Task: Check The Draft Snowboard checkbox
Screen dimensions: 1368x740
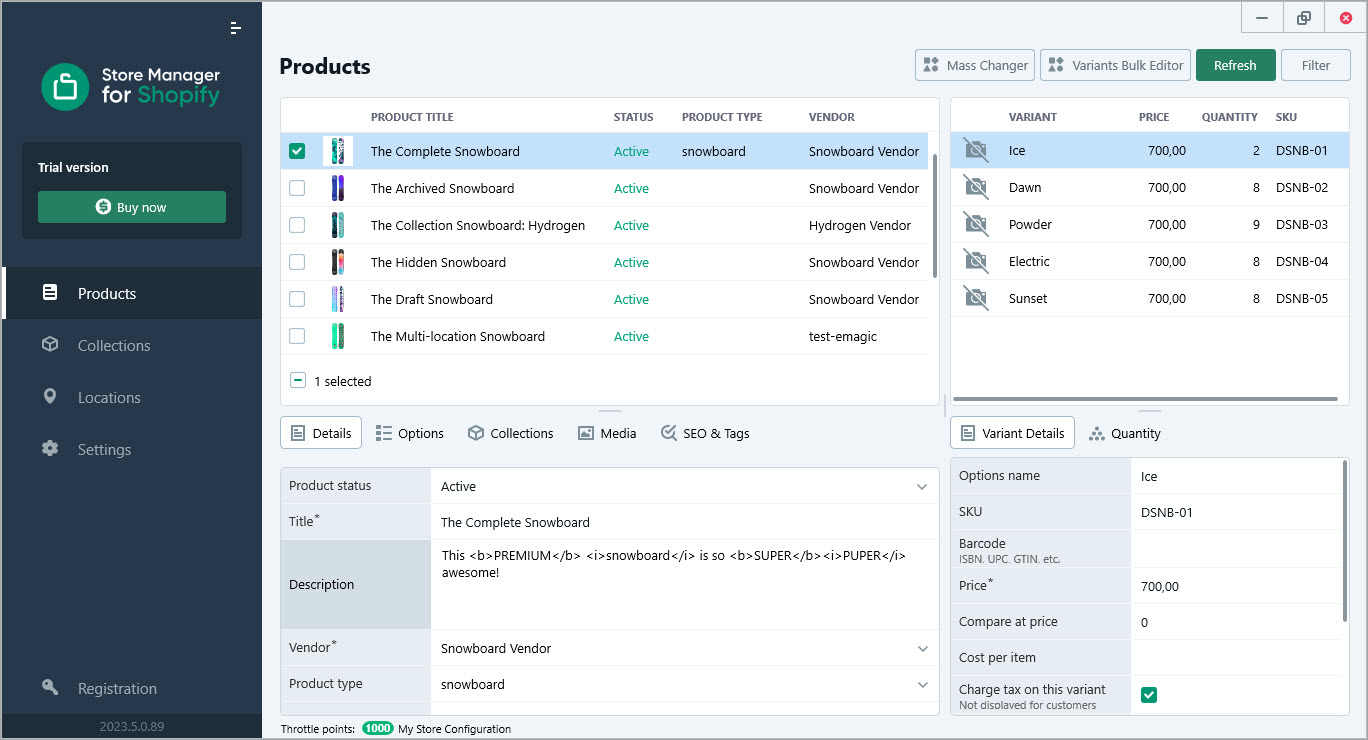Action: coord(297,299)
